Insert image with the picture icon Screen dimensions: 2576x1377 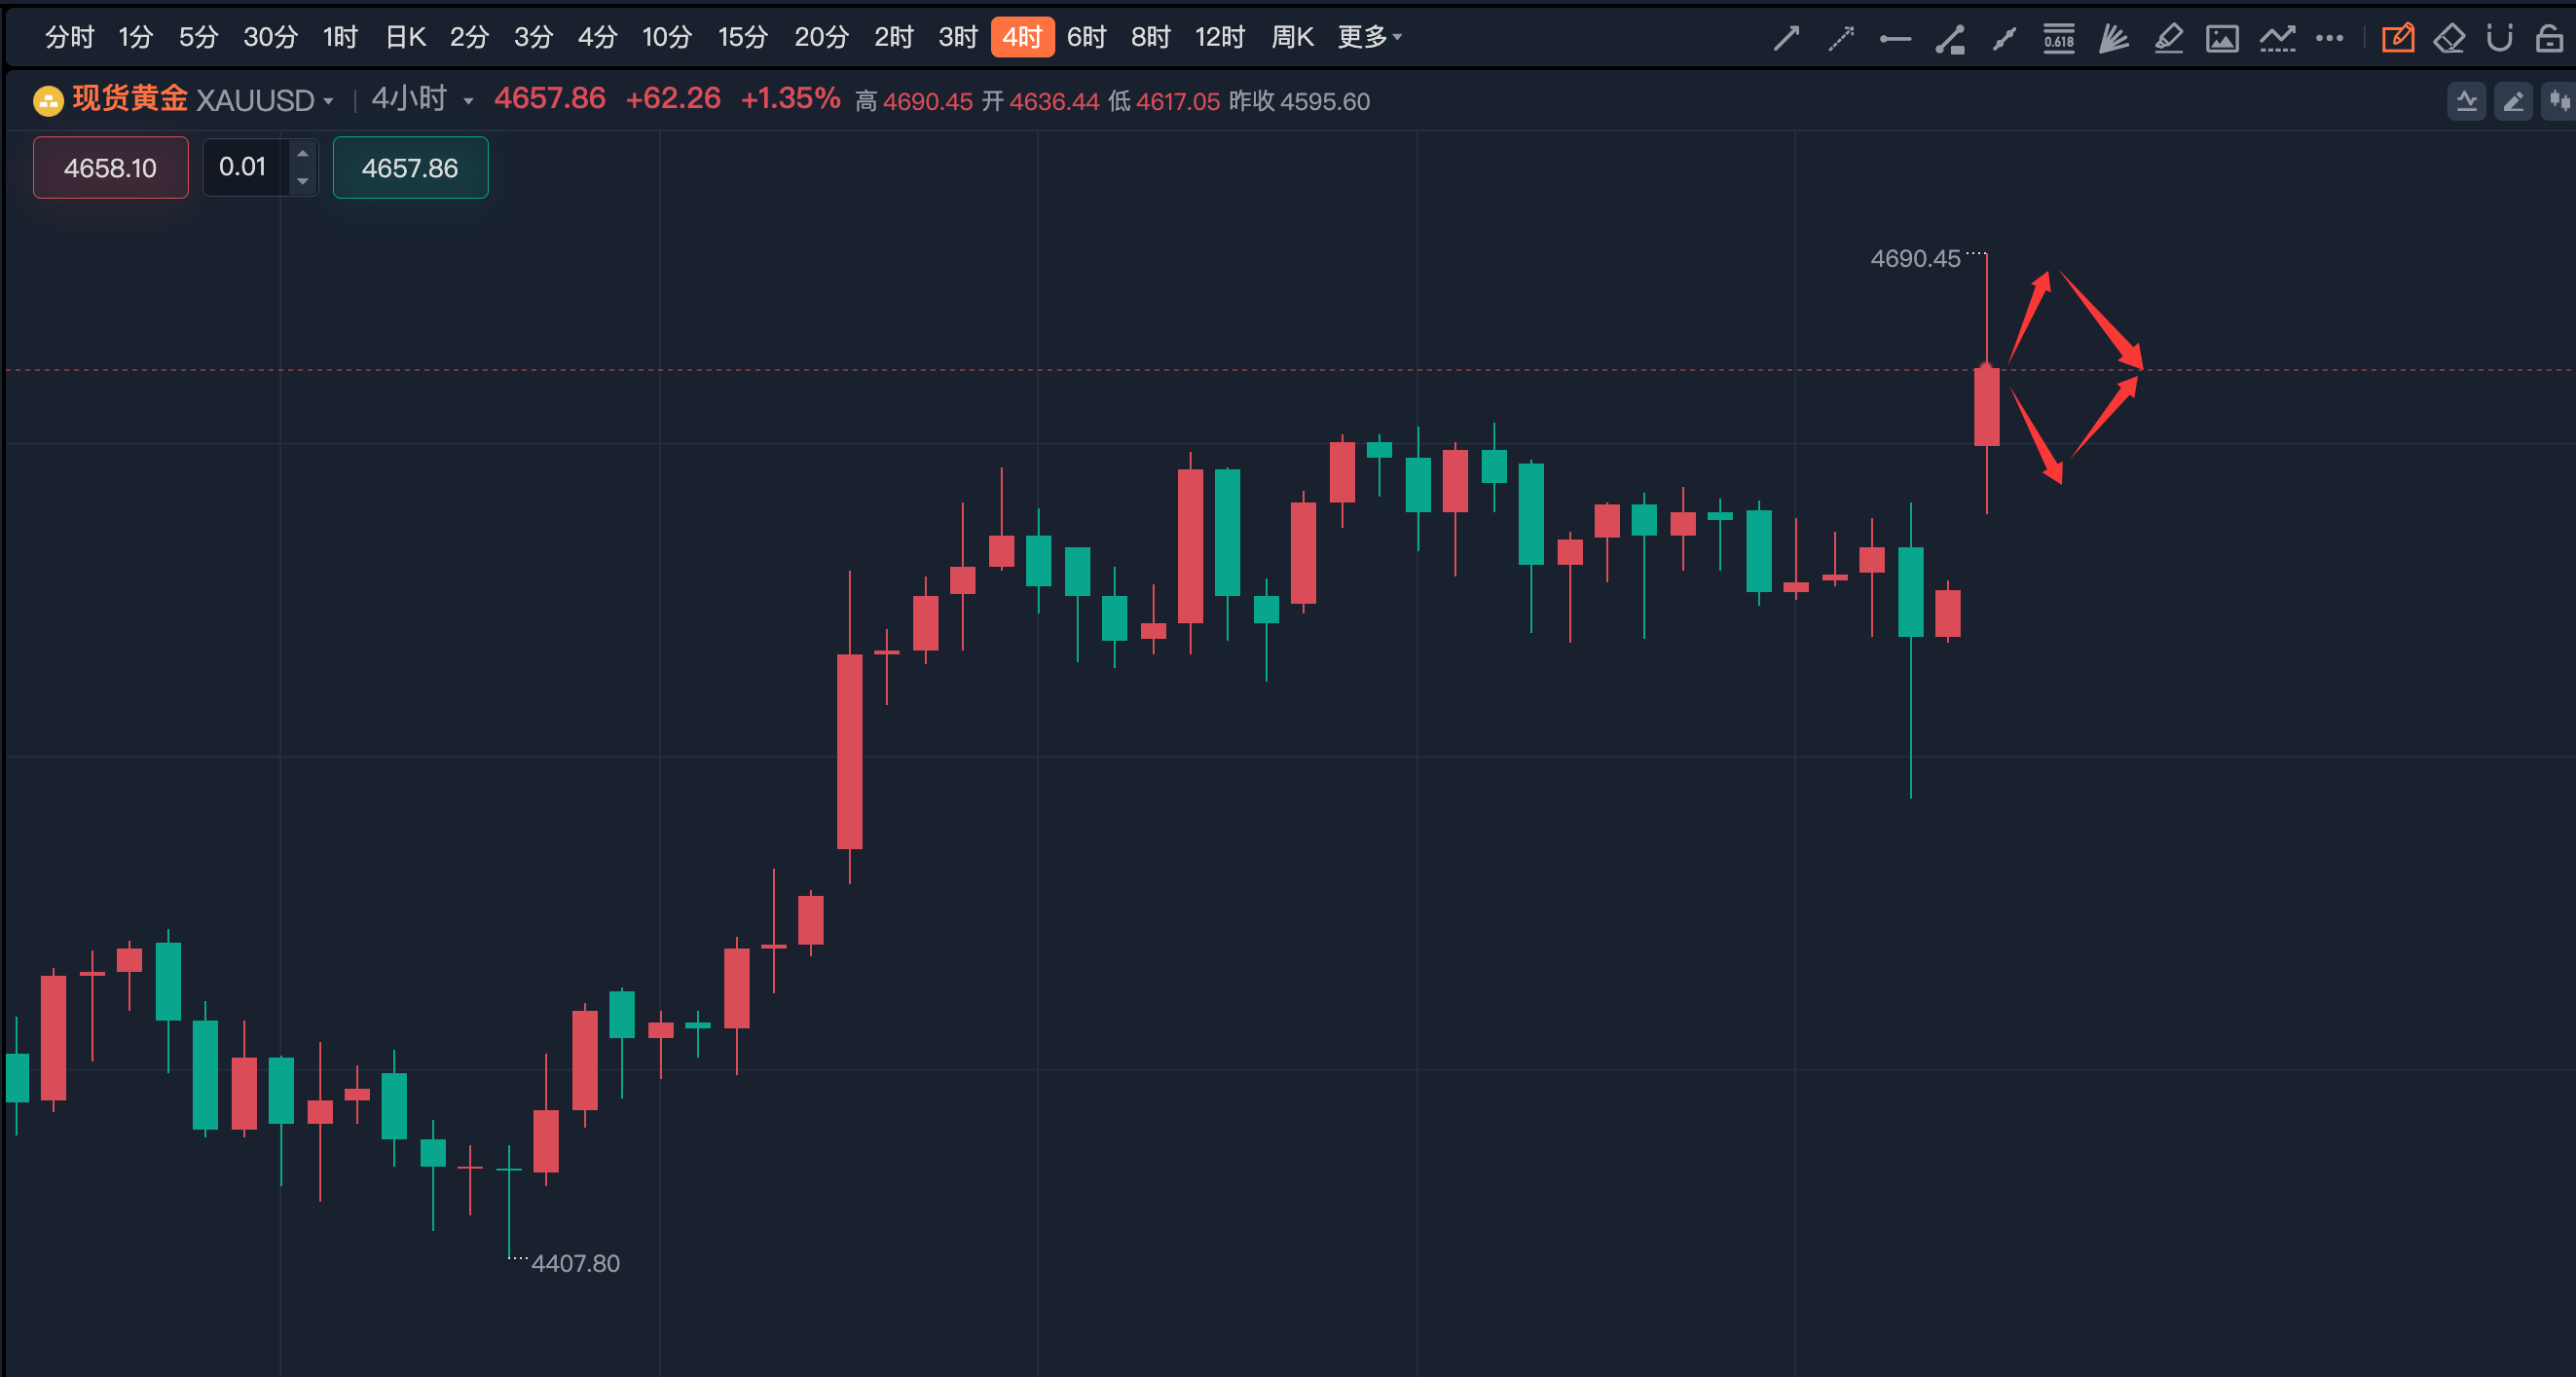coord(2222,39)
